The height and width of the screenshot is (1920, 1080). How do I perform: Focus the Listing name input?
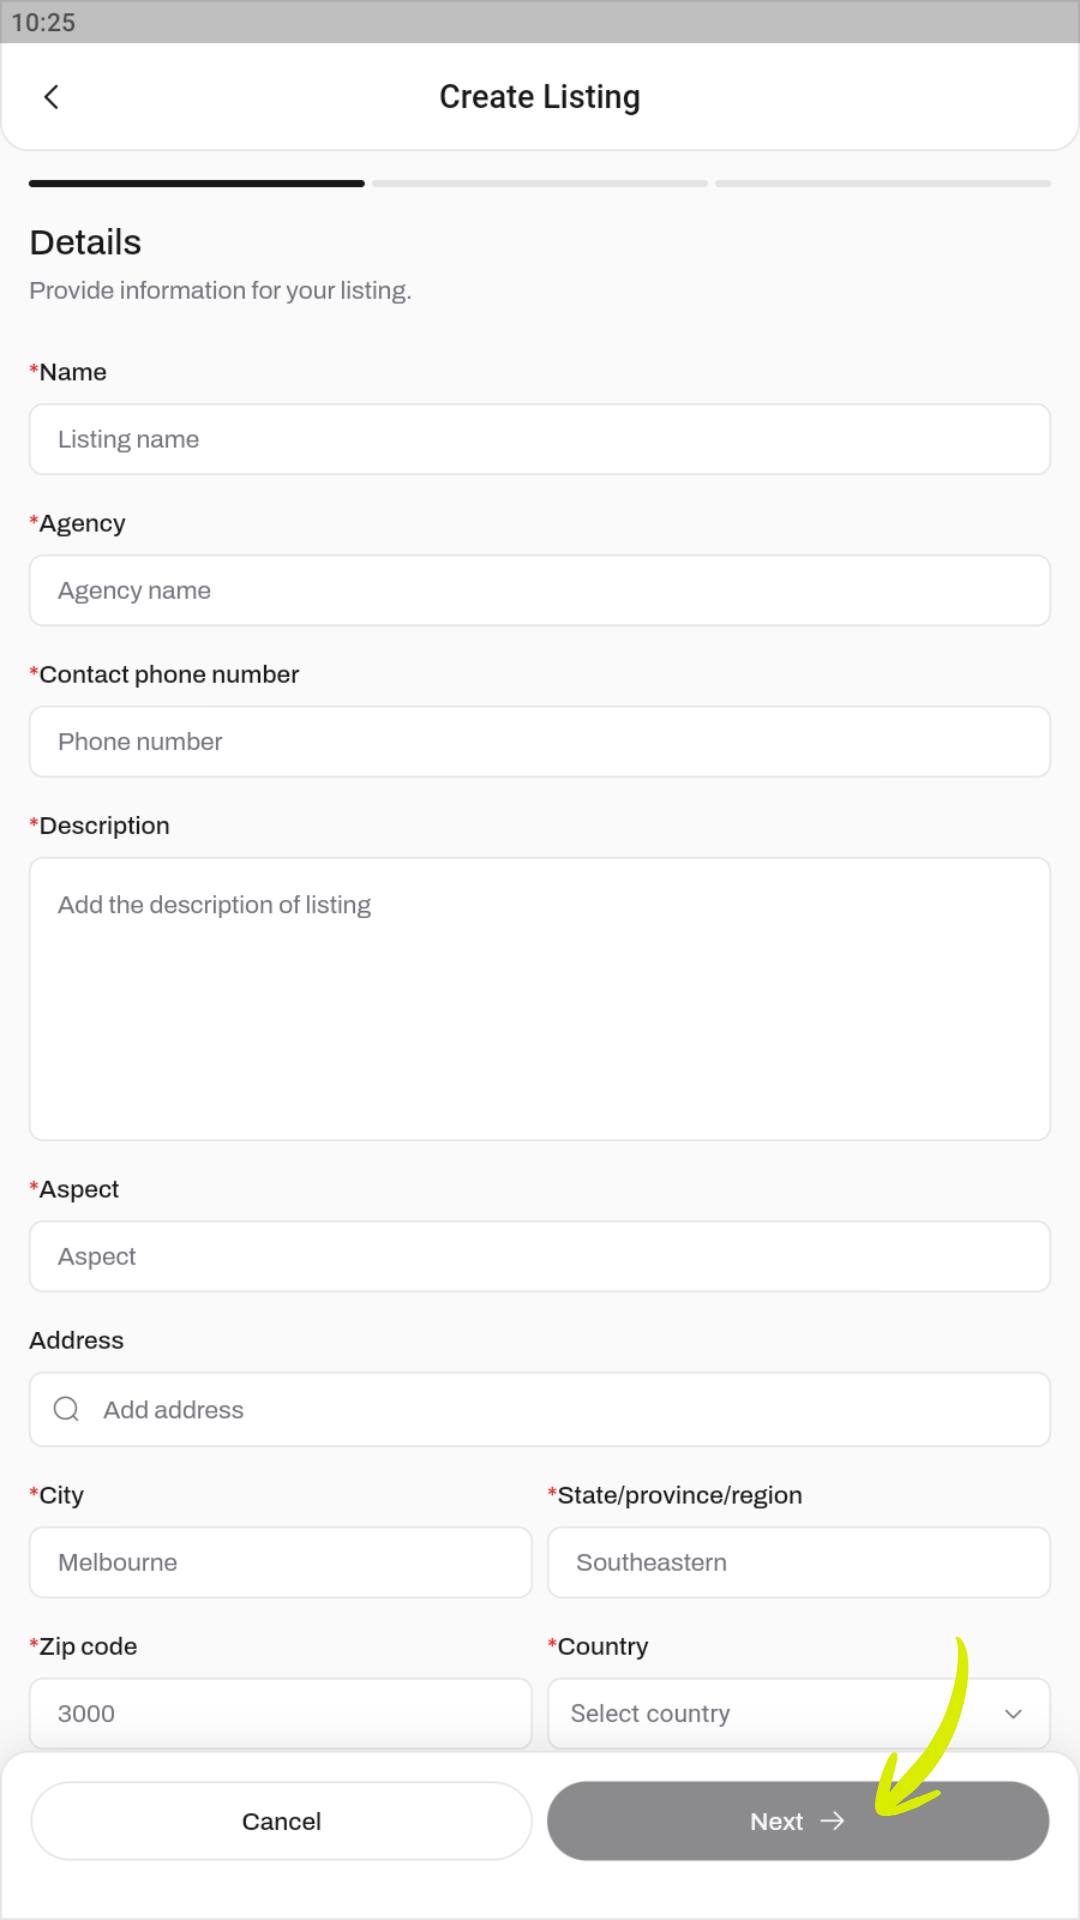[540, 440]
